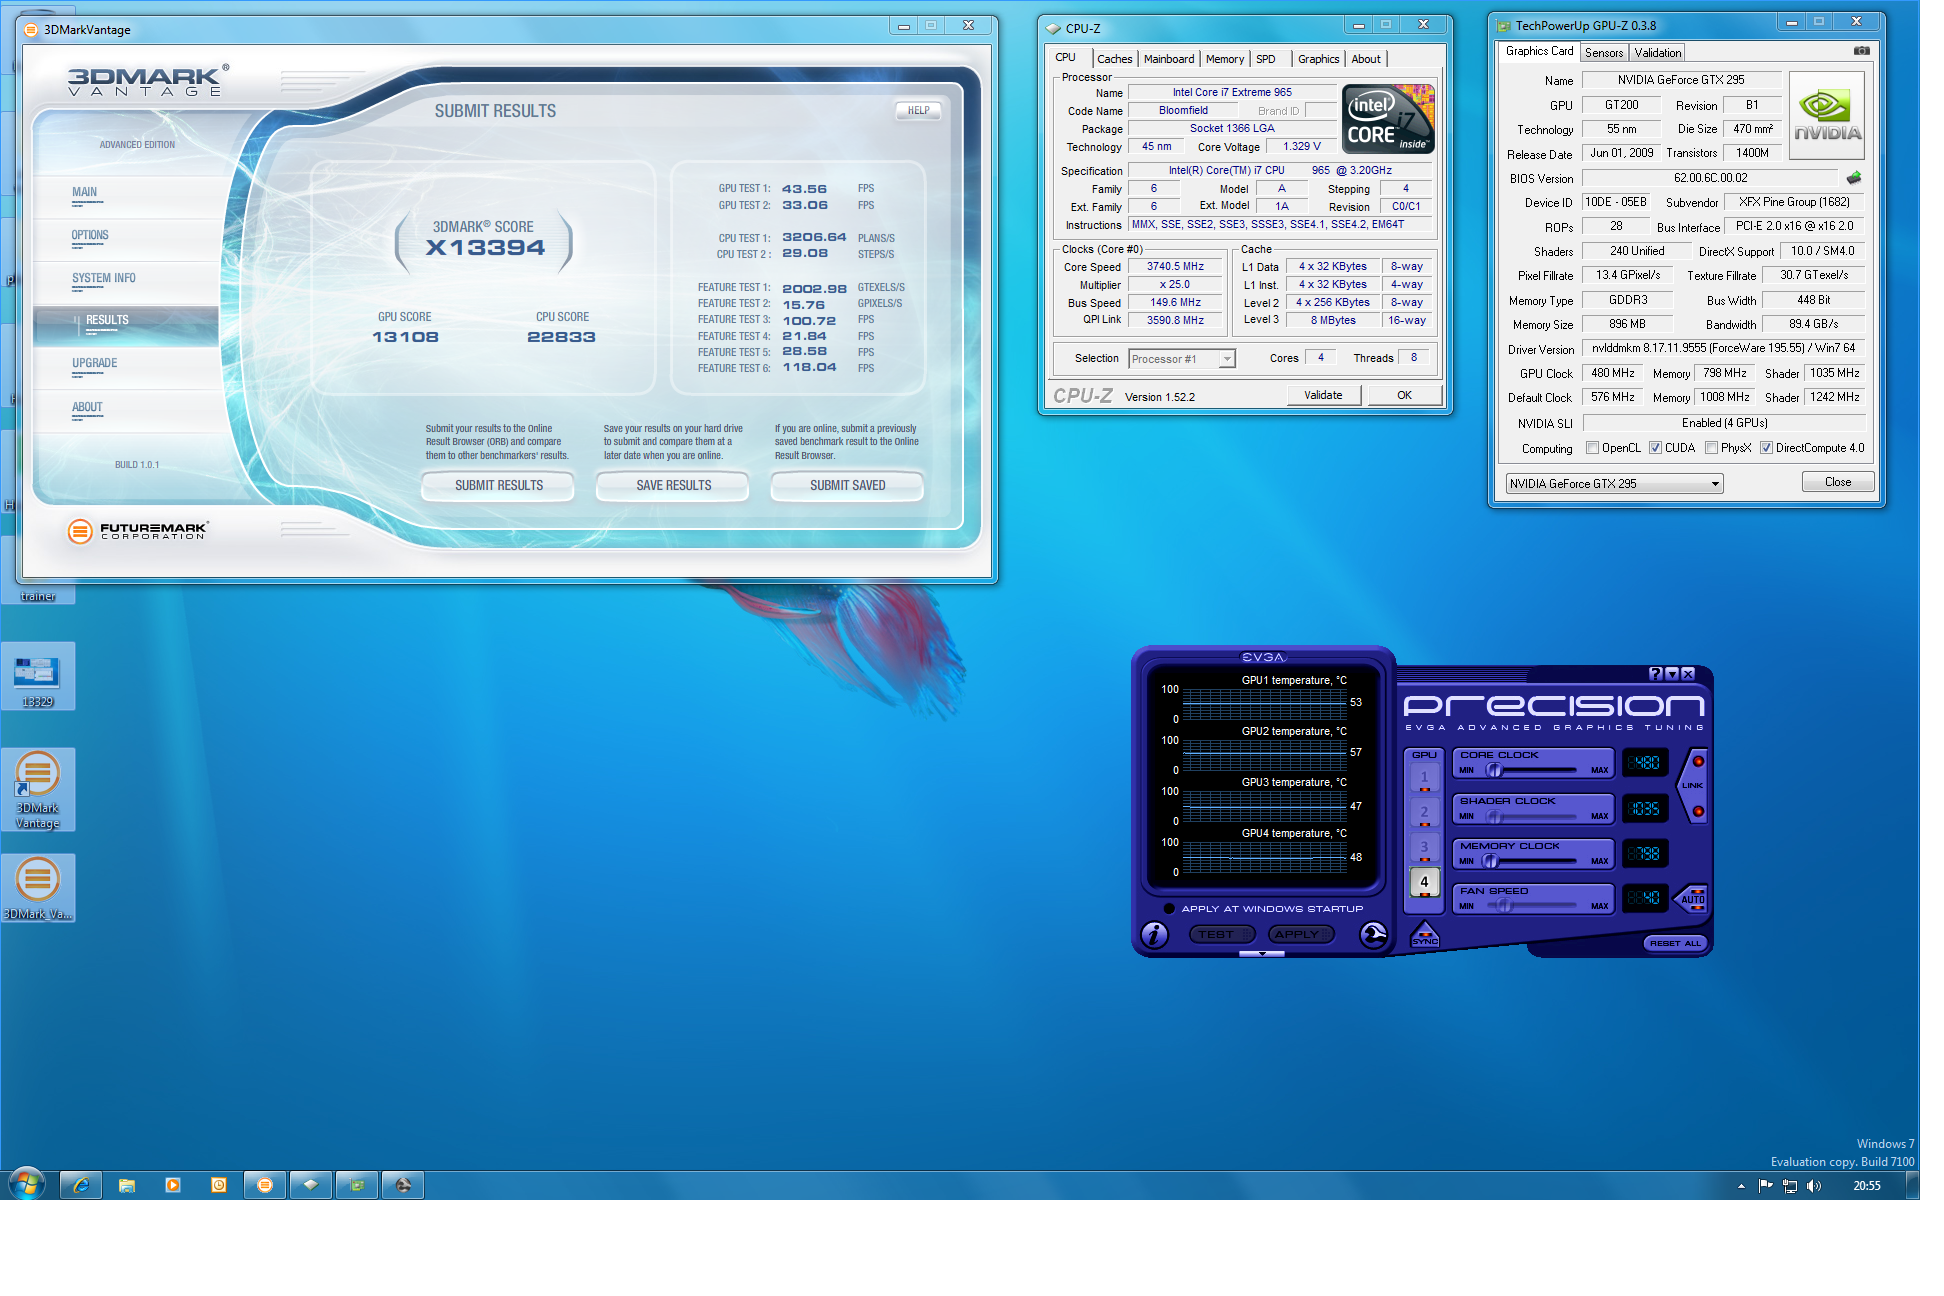The height and width of the screenshot is (1296, 1944).
Task: Open Windows Explorer folder taskbar icon
Action: tap(127, 1185)
